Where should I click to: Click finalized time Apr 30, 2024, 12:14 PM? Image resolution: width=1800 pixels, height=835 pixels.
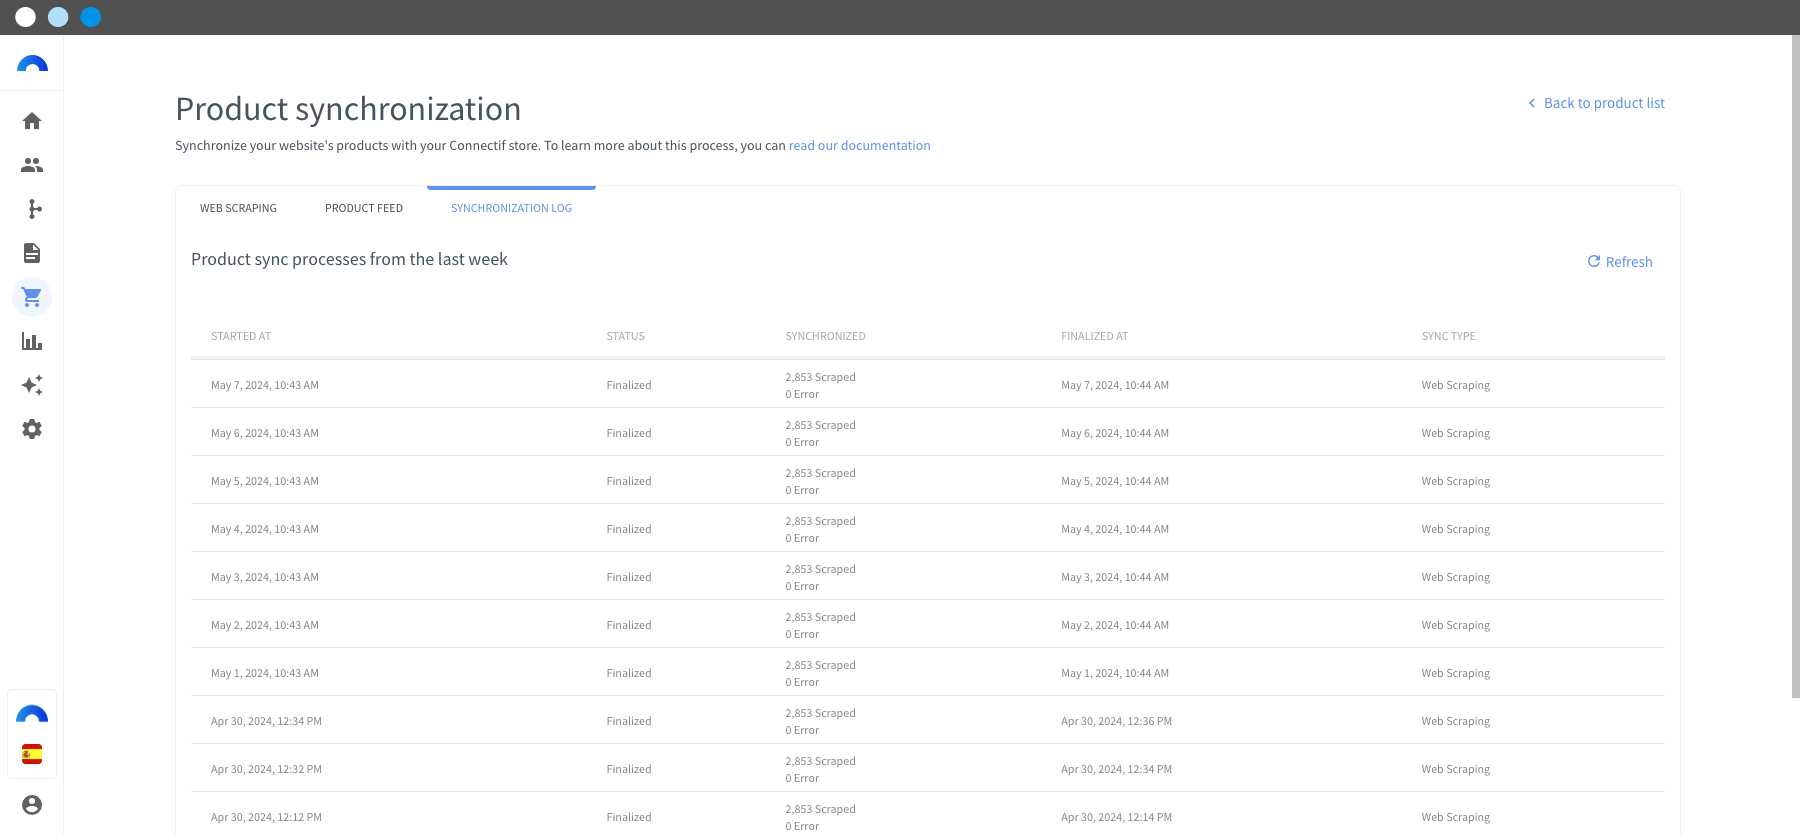pos(1116,817)
